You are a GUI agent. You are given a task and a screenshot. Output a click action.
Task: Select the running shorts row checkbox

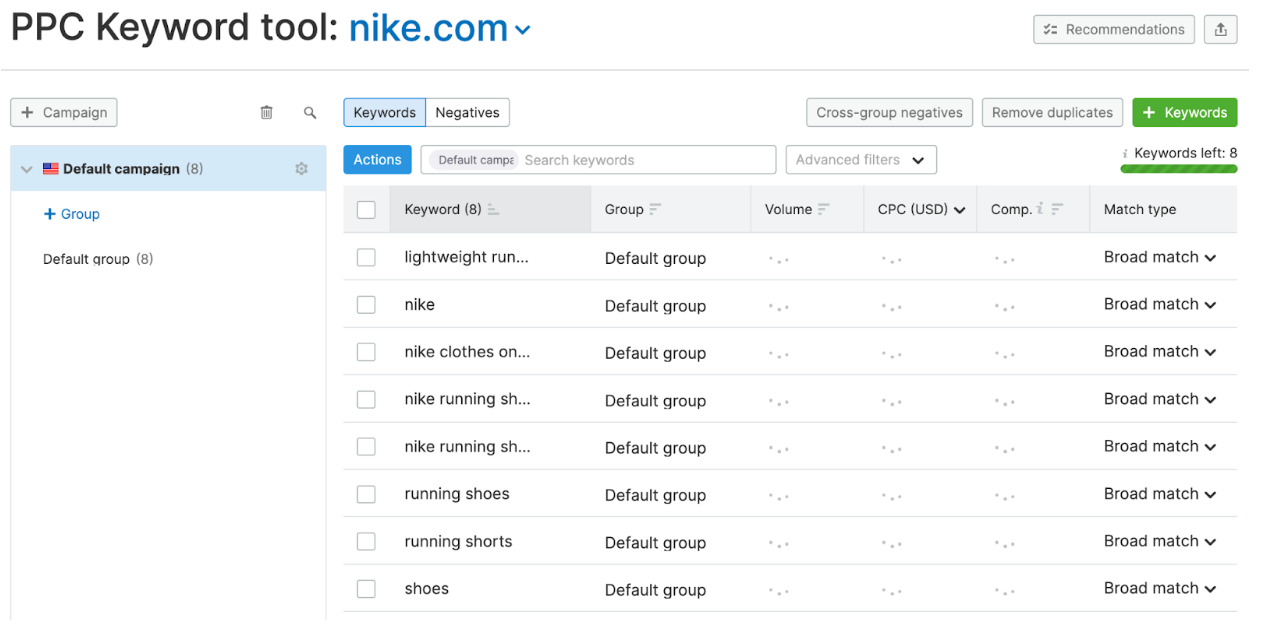(x=366, y=541)
